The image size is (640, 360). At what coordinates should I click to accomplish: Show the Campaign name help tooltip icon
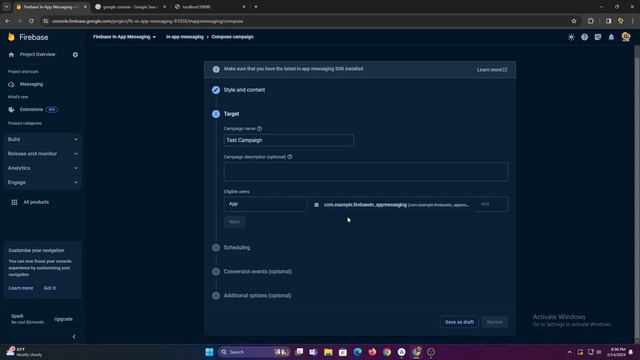pos(259,129)
